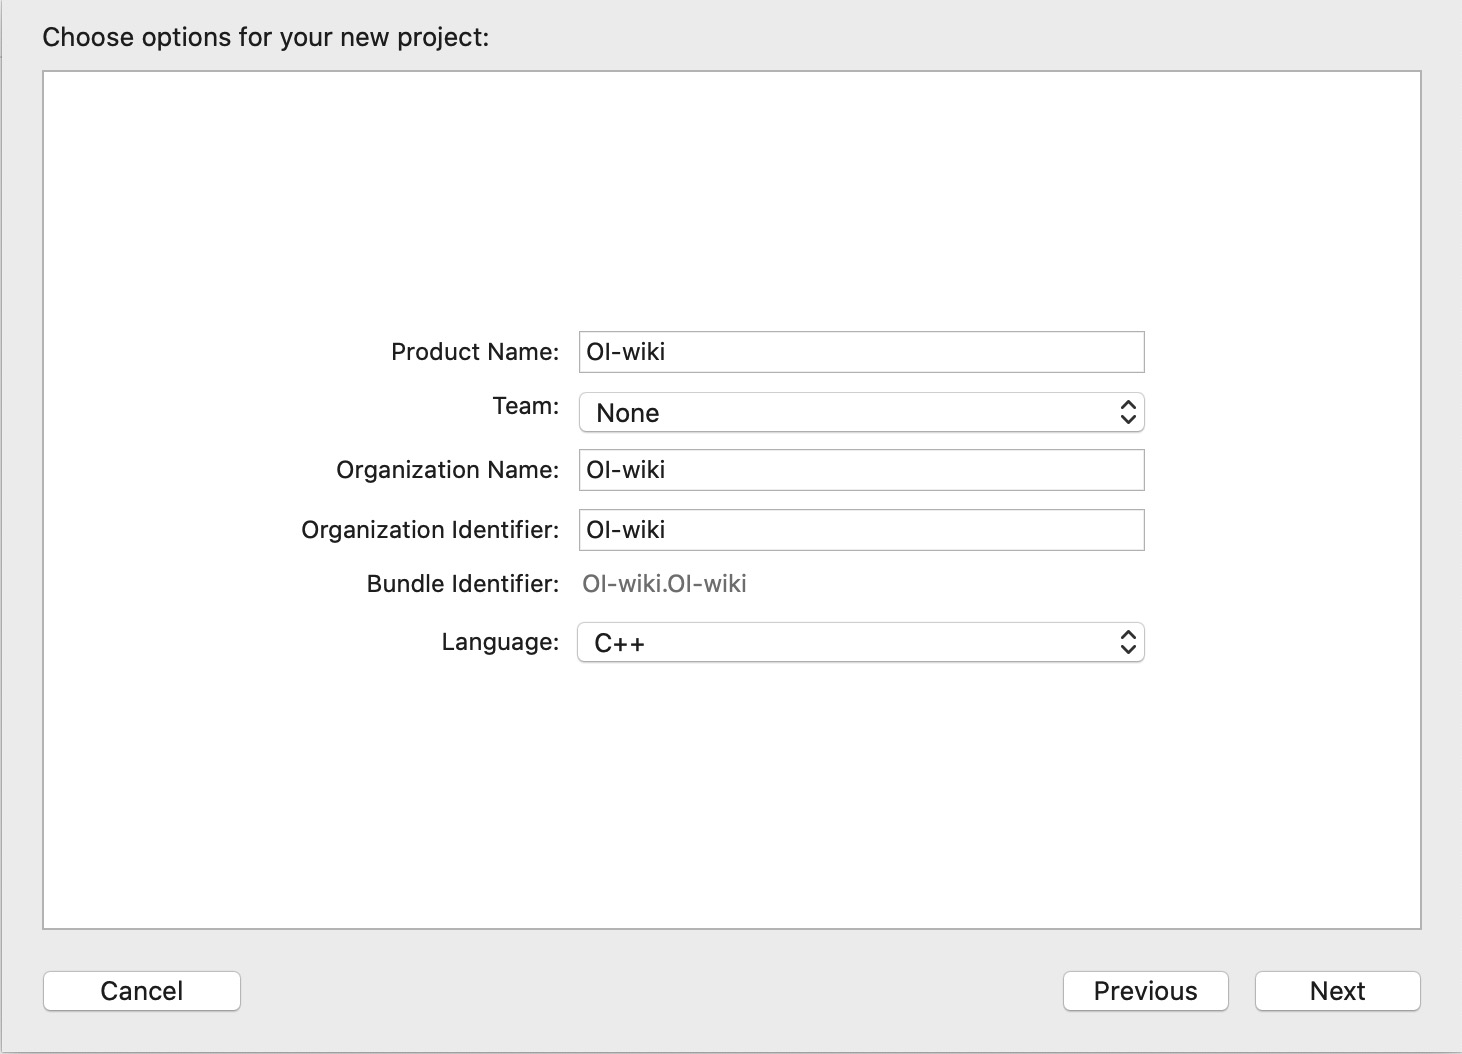Click the "Organization Name:" label
Screen dimensions: 1462x1054
click(447, 470)
